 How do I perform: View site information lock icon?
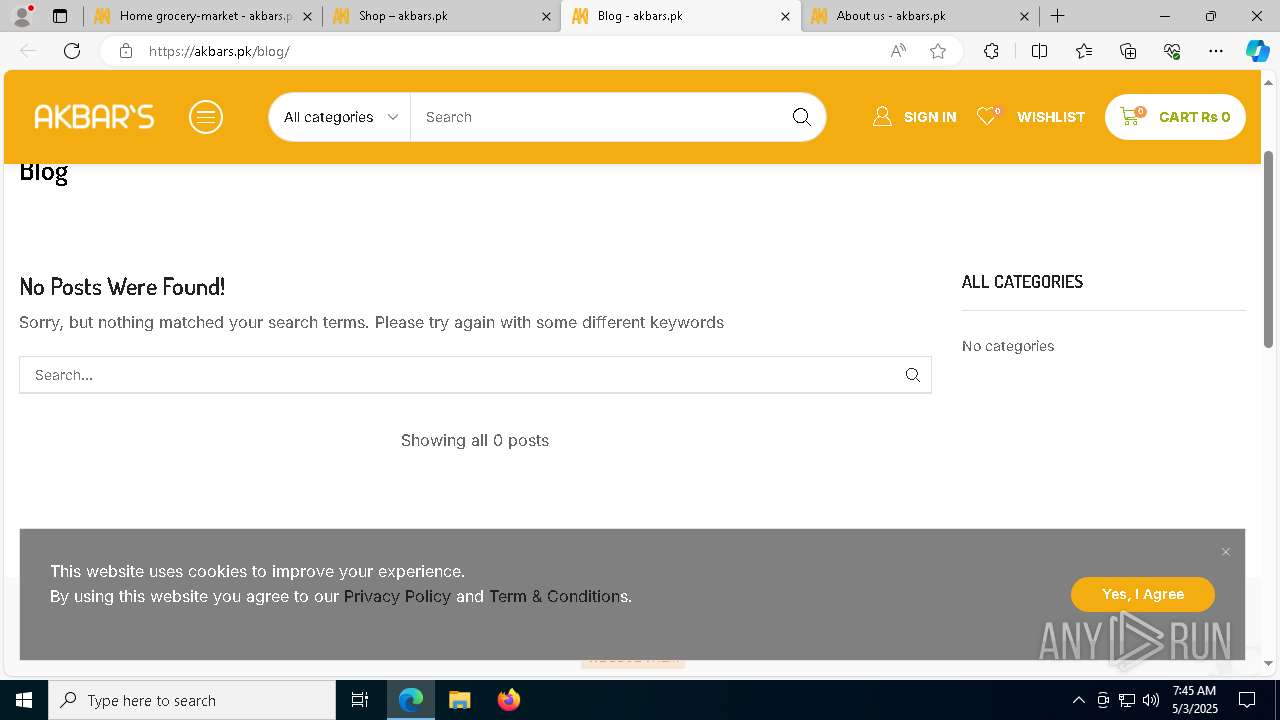(125, 51)
